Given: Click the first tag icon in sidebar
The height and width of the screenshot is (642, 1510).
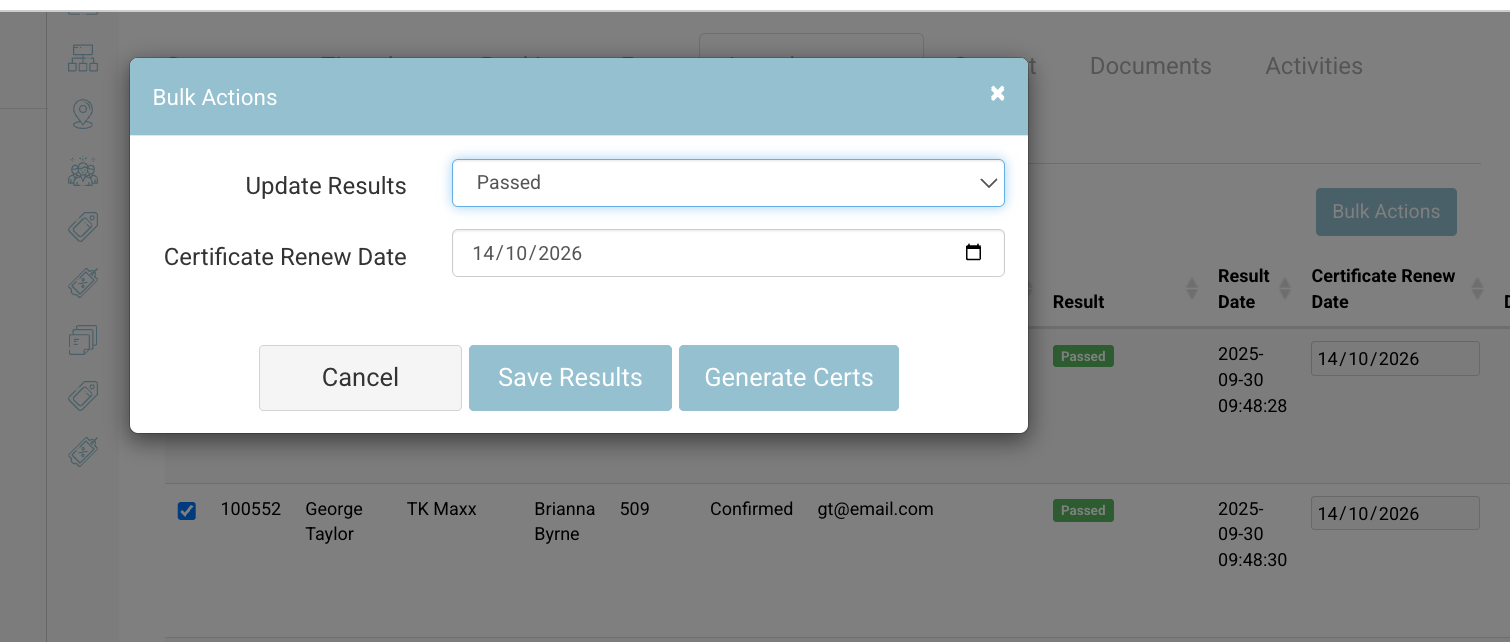Looking at the screenshot, I should (83, 227).
